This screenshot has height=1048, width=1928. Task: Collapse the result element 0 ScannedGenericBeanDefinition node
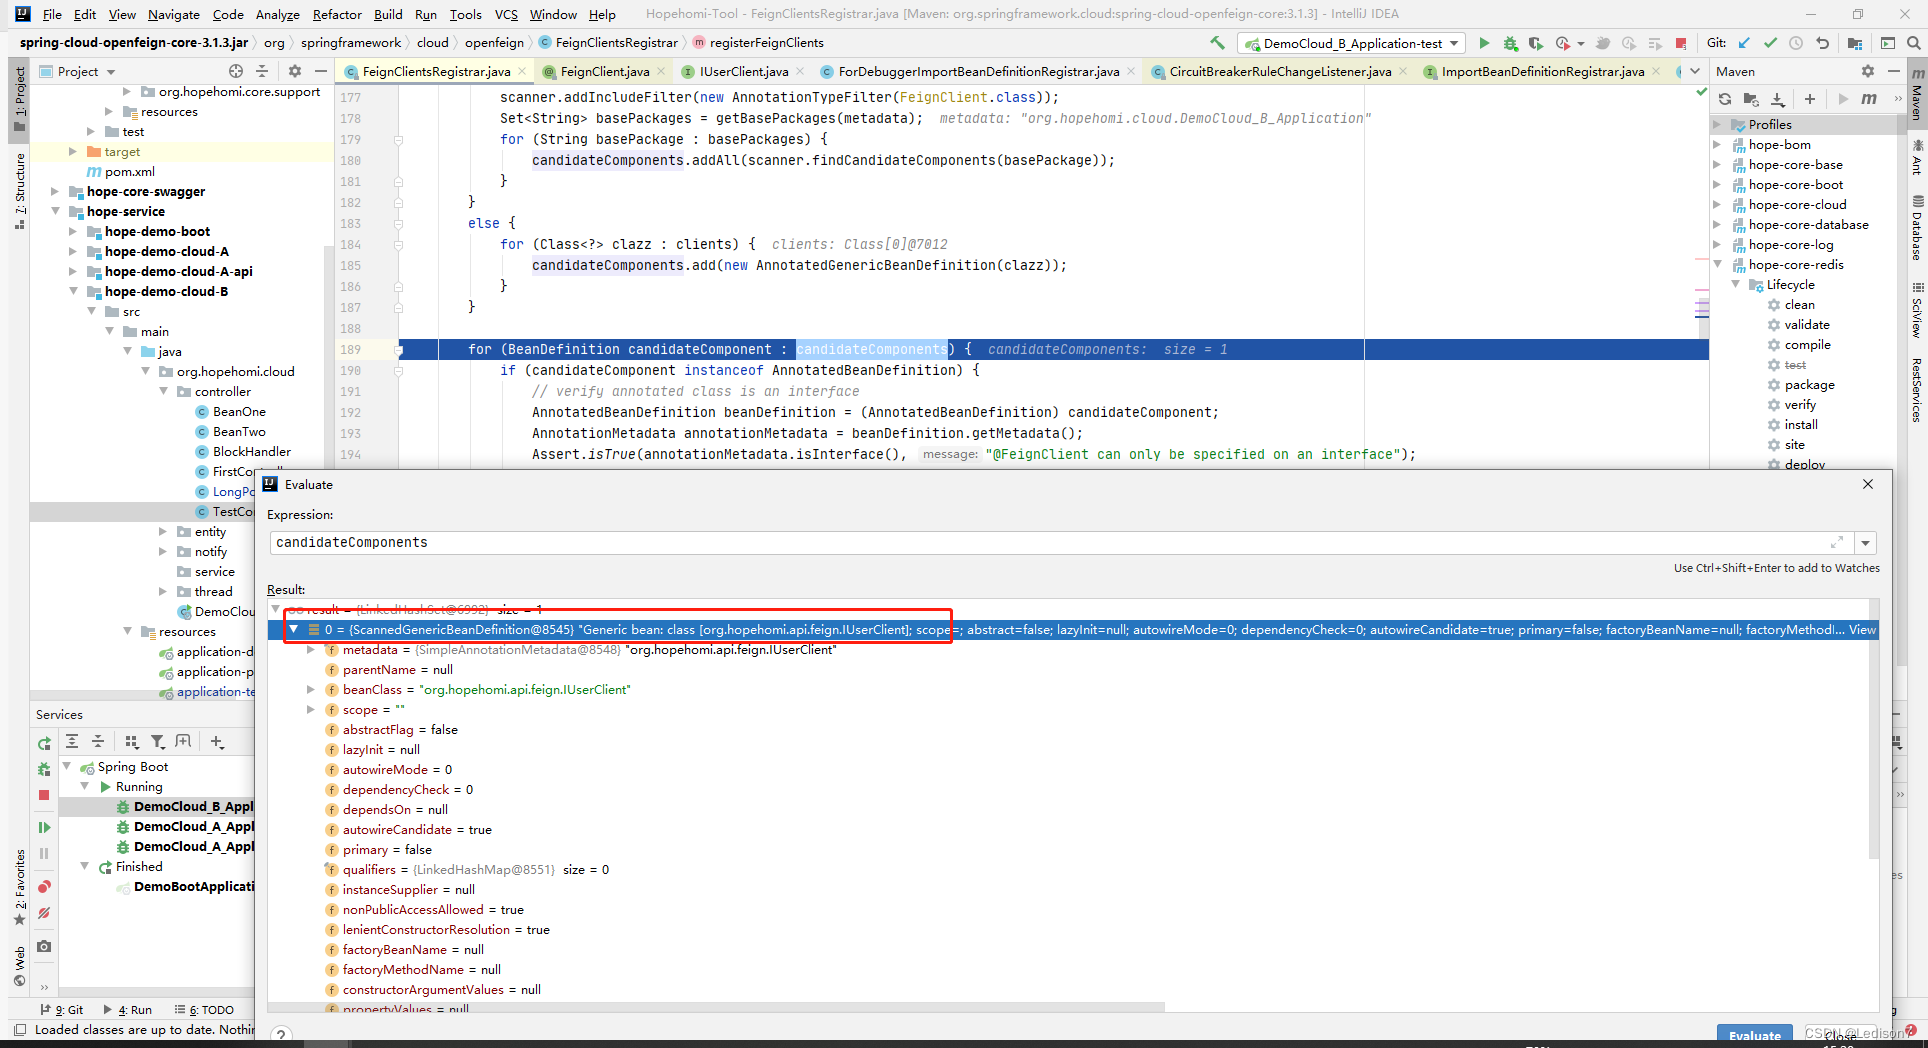click(294, 630)
